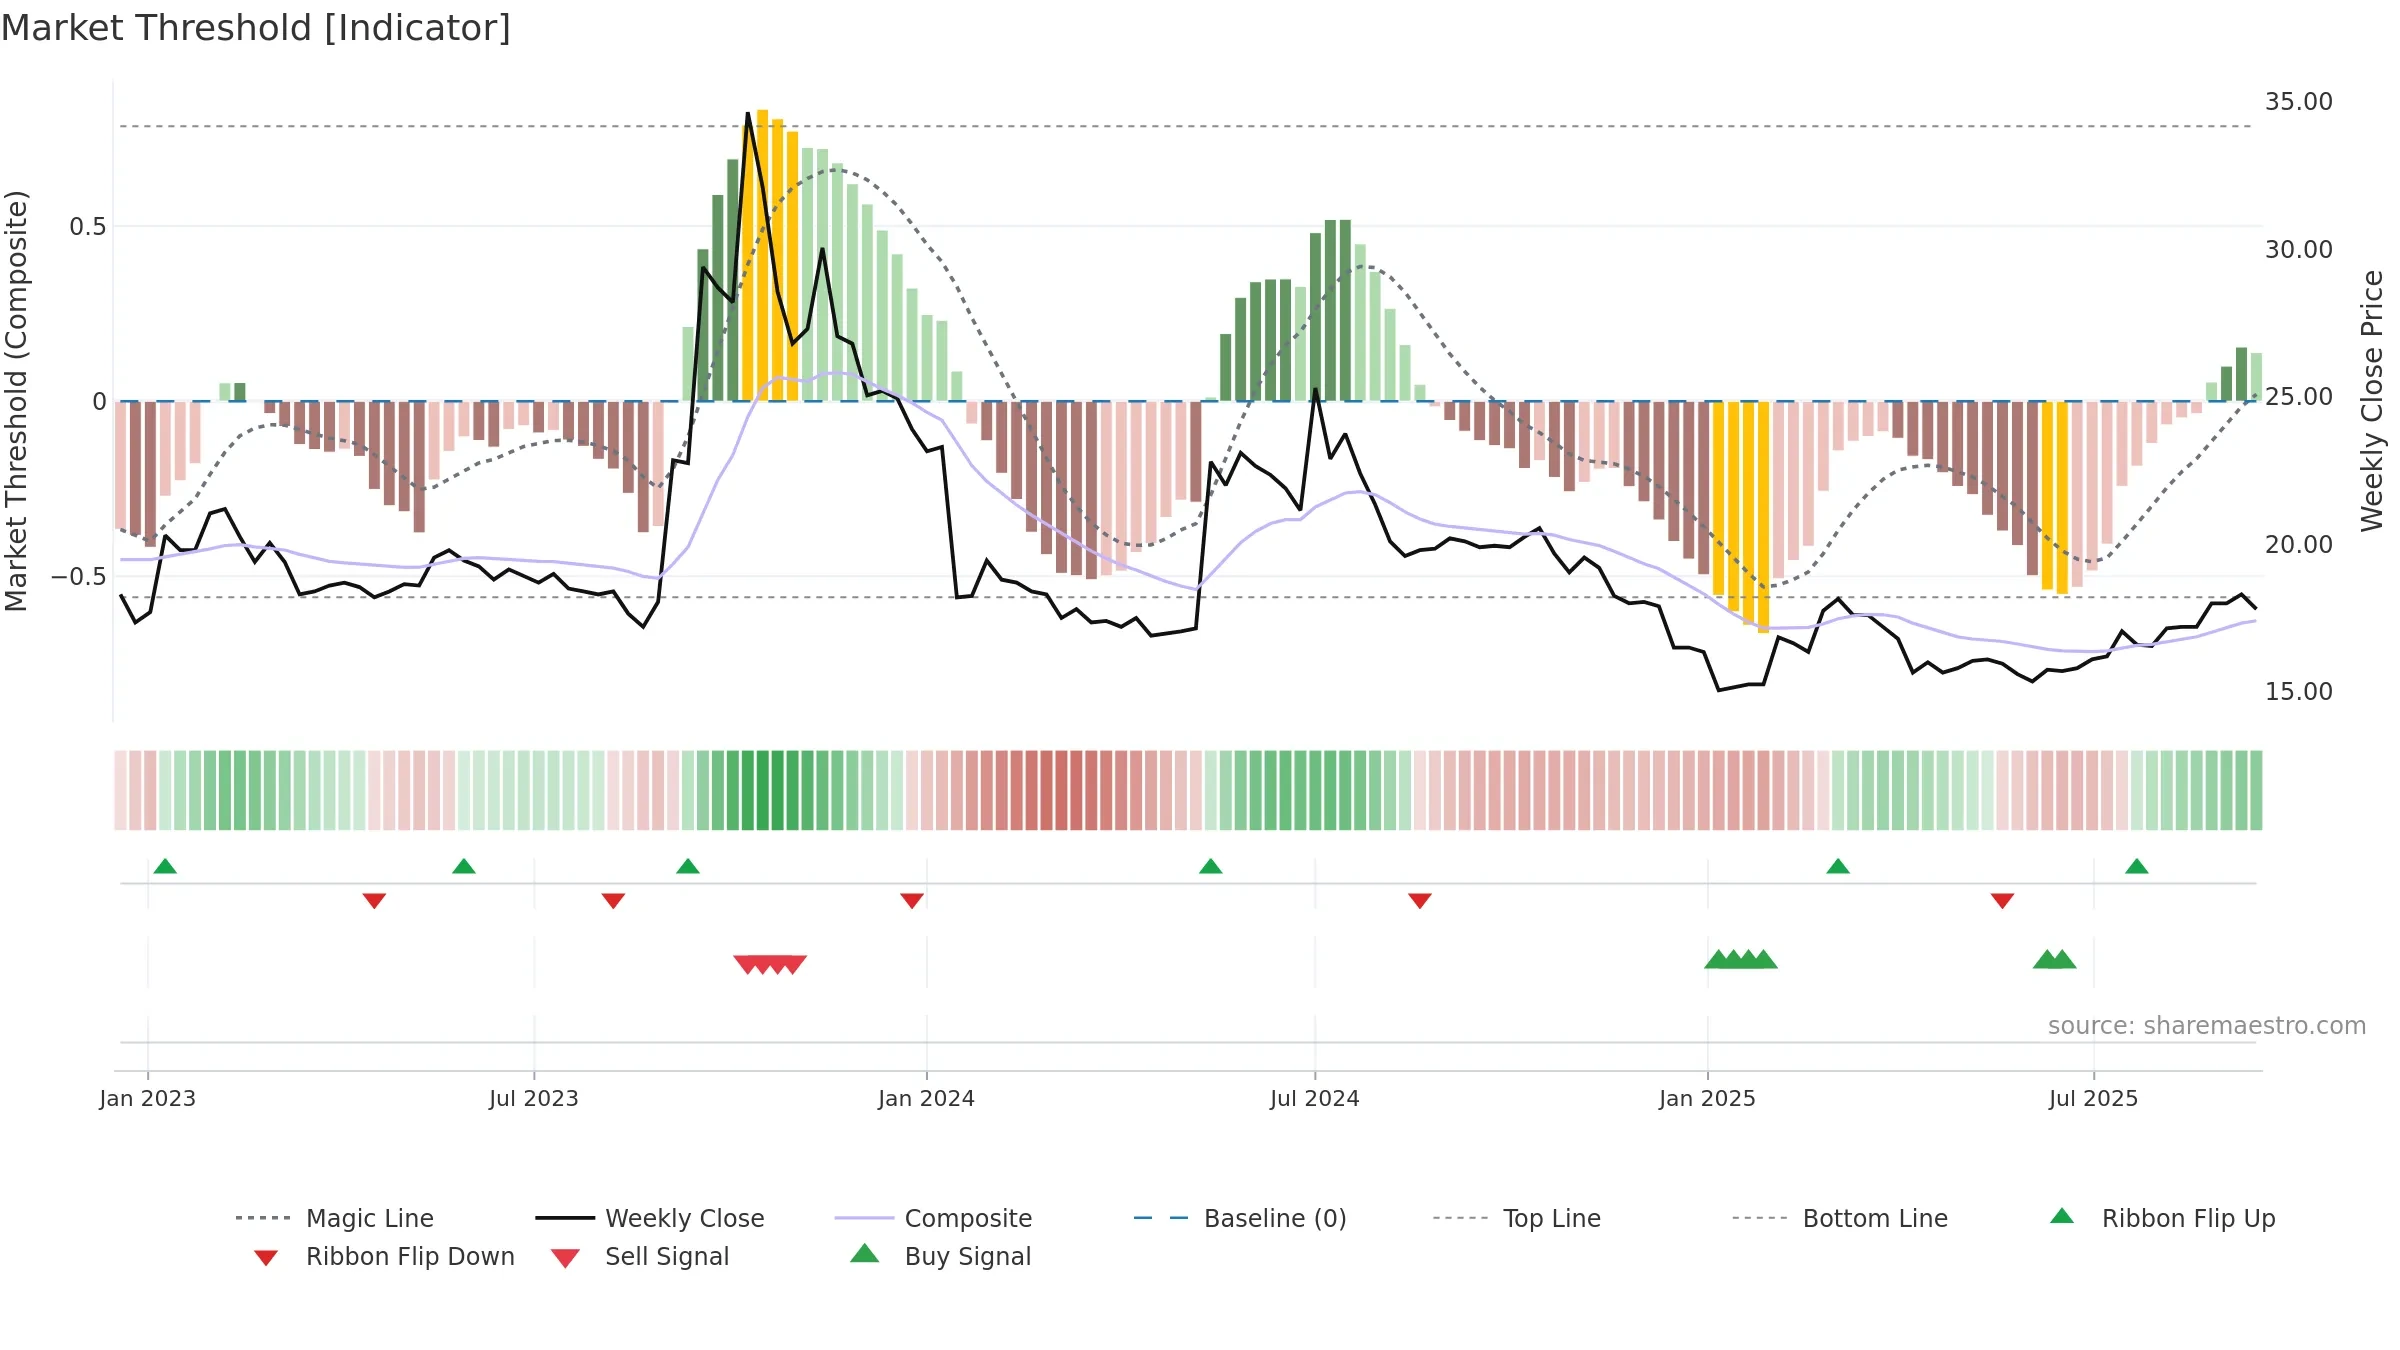Viewport: 2400px width, 1350px height.
Task: Click the first Ribbon Flip Down marker in 2023
Action: coord(374,901)
